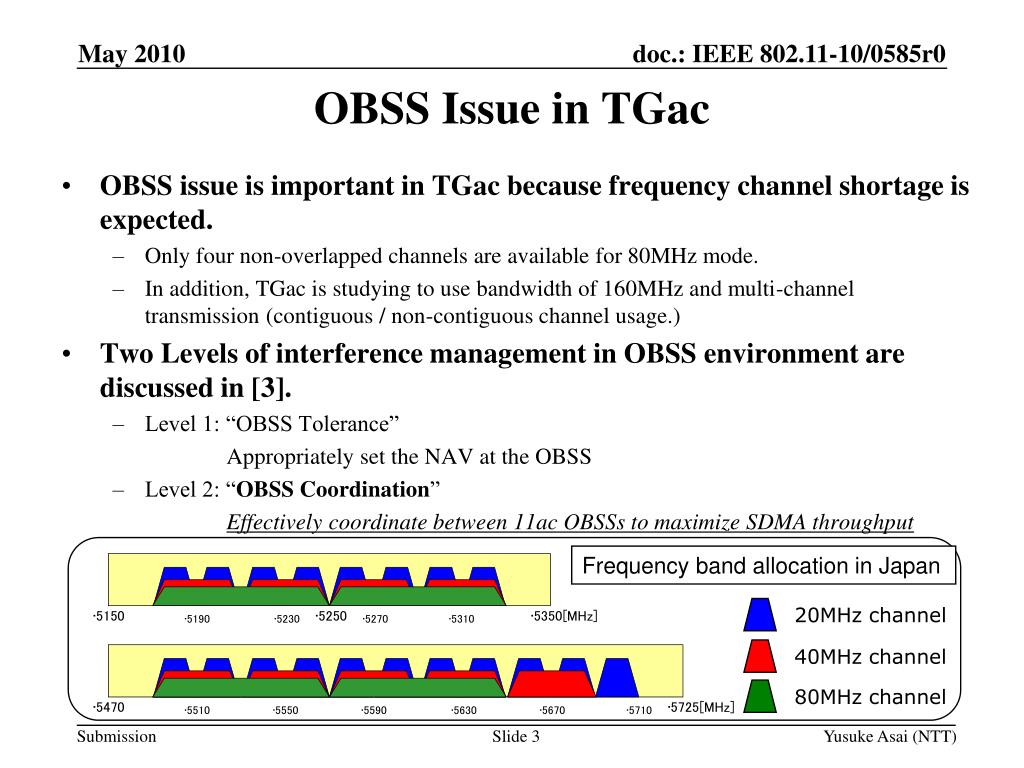
Task: Click the "5470" frequency label
Action: point(108,707)
